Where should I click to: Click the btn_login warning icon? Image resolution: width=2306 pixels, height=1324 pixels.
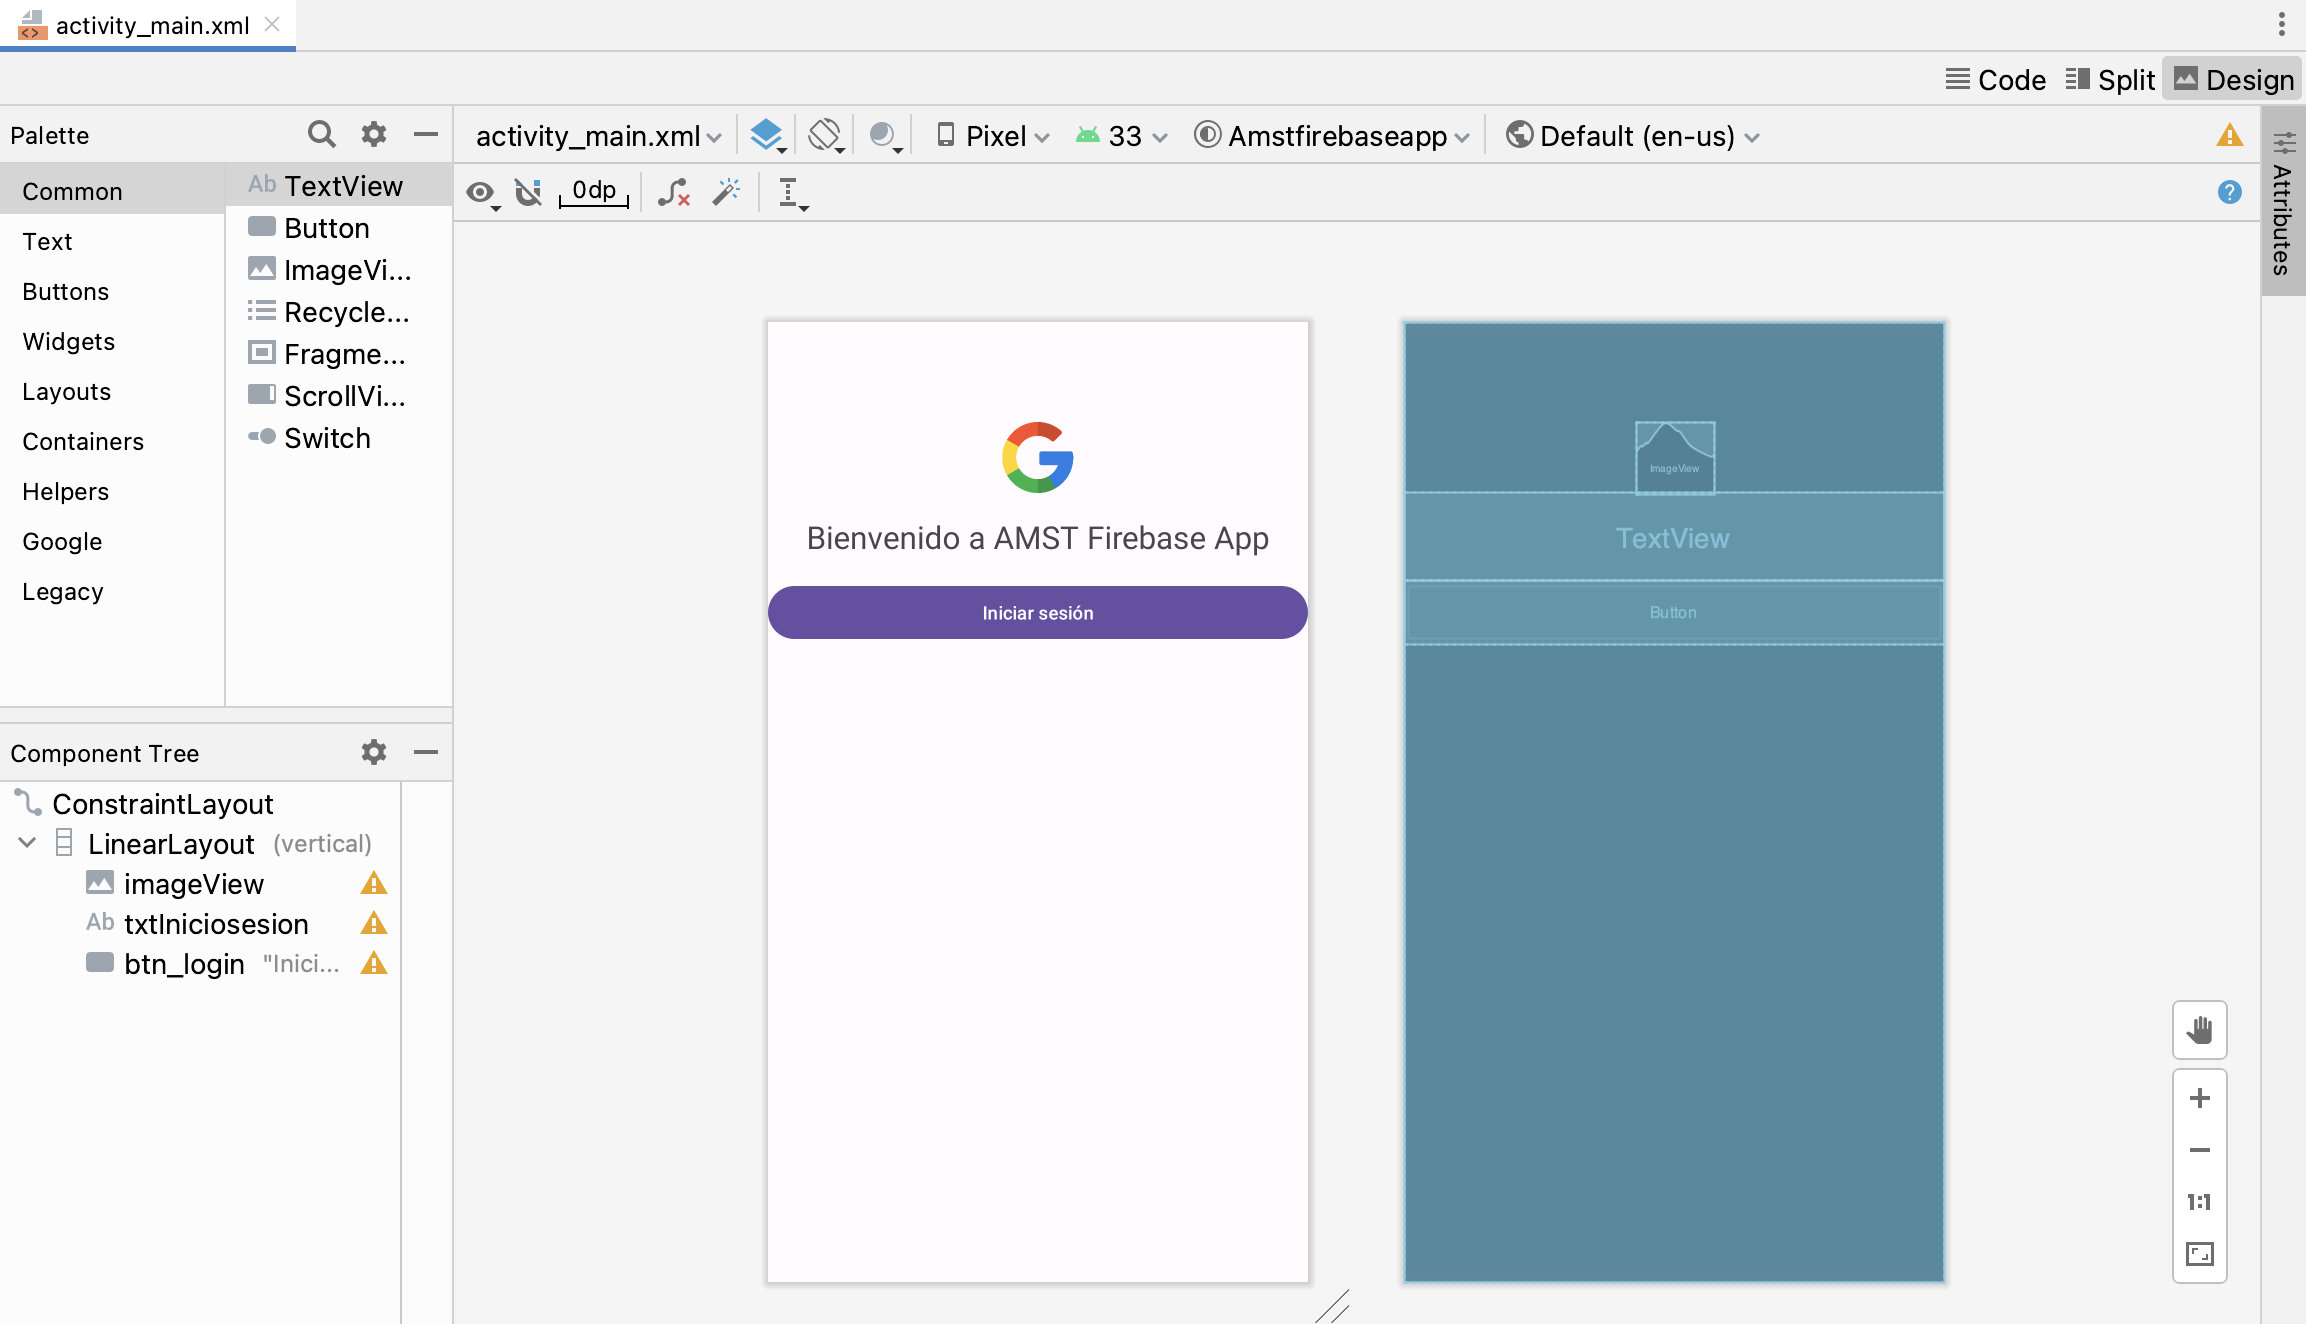coord(374,963)
